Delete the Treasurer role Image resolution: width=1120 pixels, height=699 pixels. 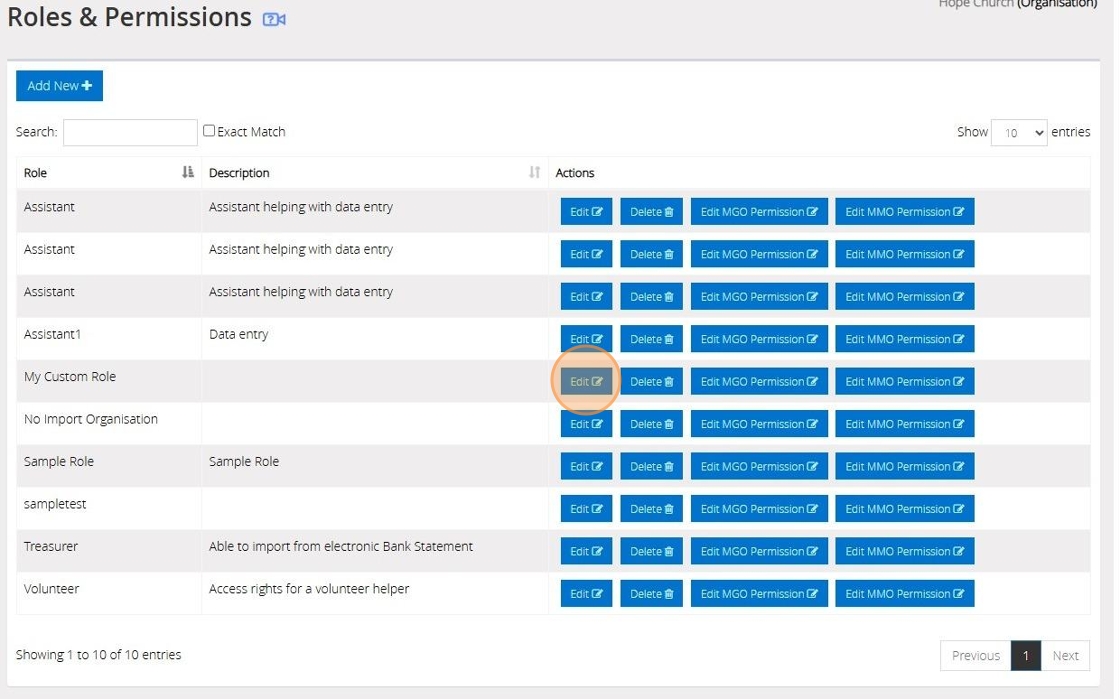pos(651,552)
